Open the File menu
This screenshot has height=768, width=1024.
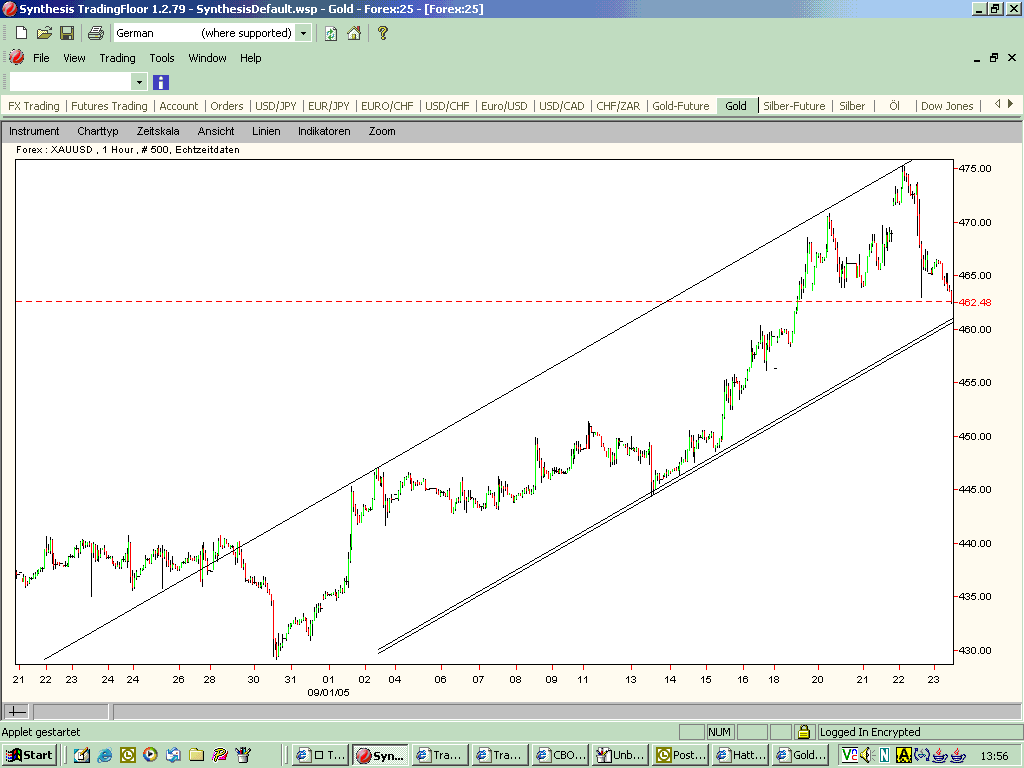pos(41,58)
